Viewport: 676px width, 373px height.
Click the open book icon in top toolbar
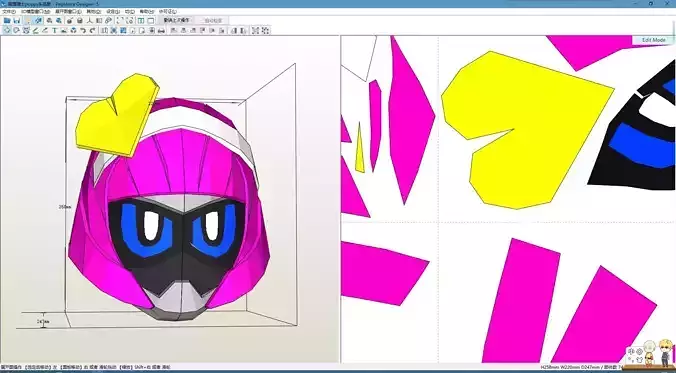[x=99, y=21]
